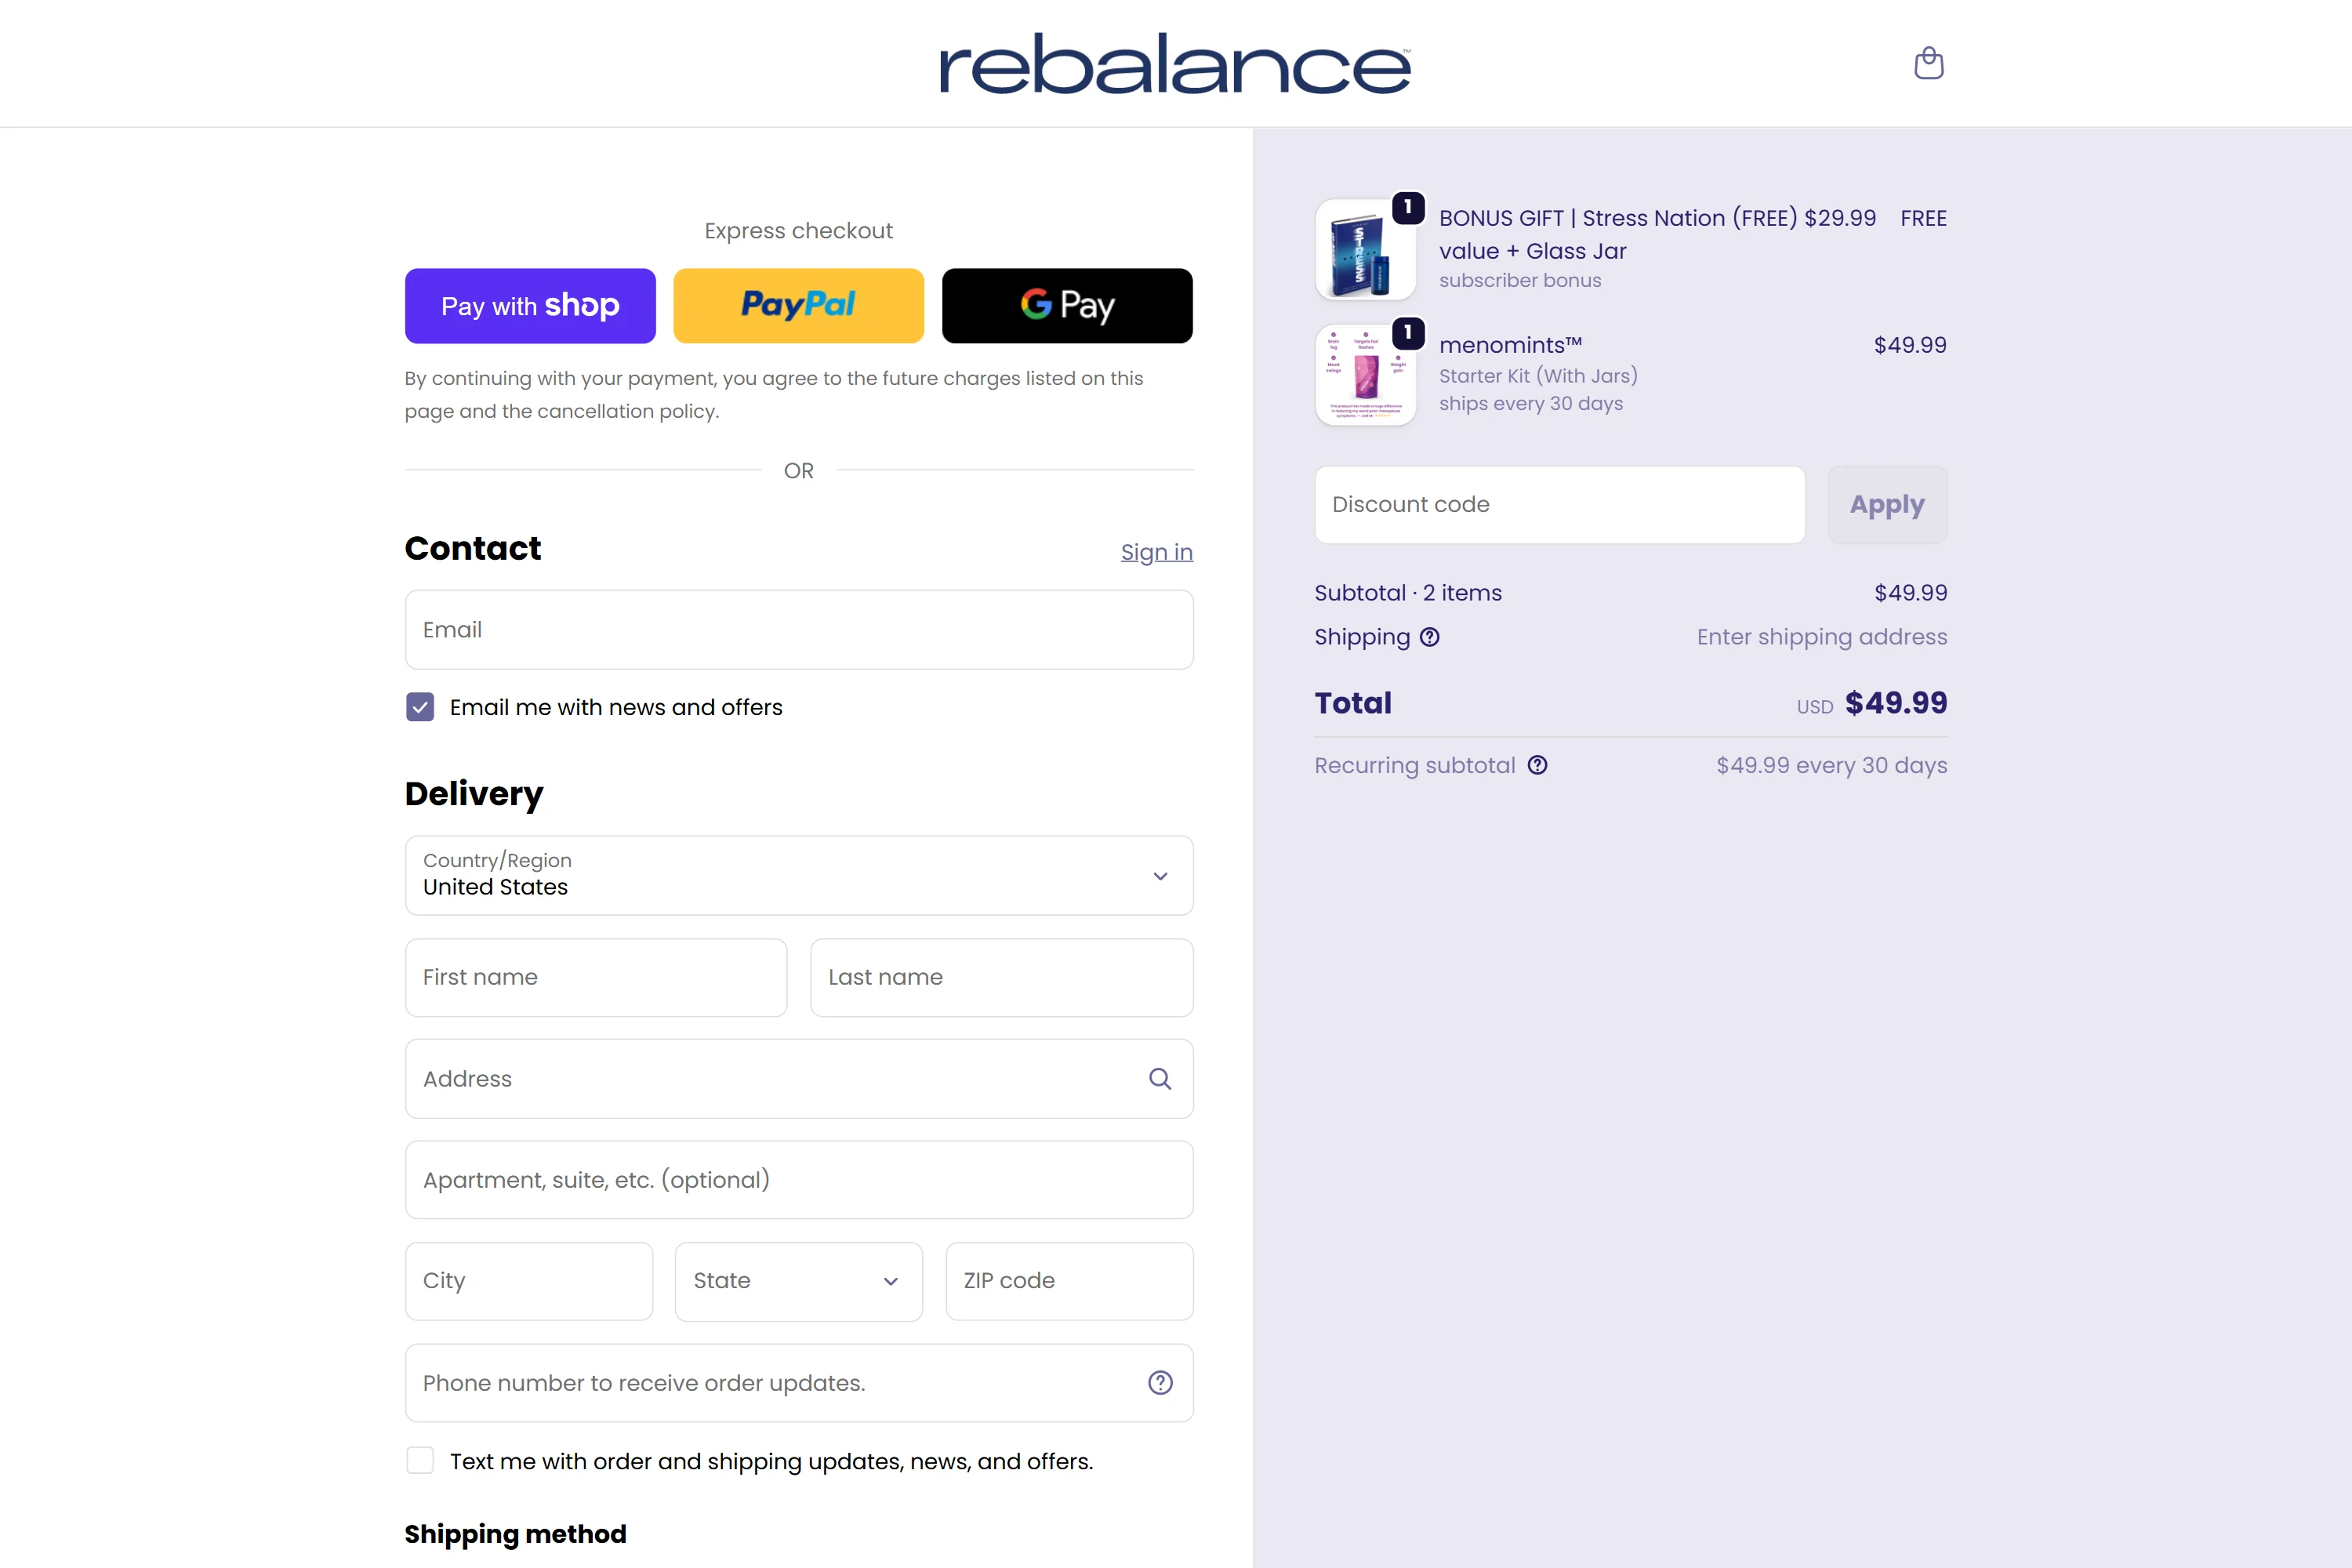The width and height of the screenshot is (2352, 1568).
Task: Pay with Shop express button
Action: click(530, 306)
